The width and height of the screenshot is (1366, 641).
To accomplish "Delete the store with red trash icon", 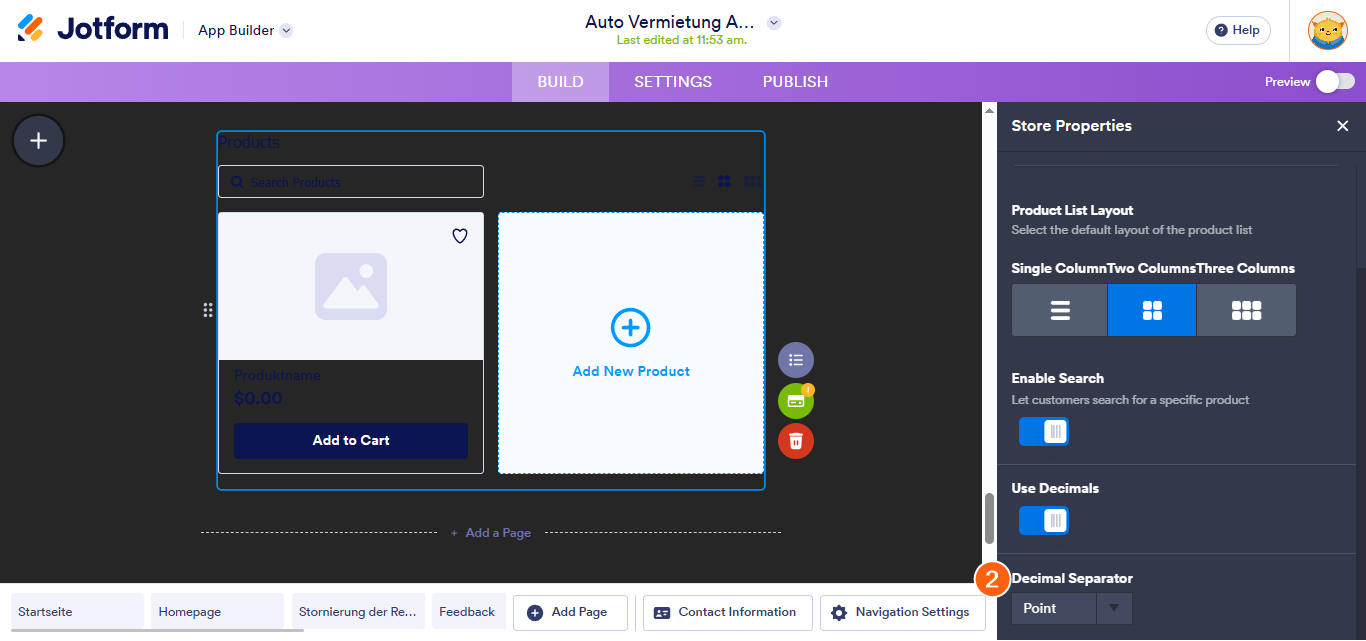I will pyautogui.click(x=796, y=441).
